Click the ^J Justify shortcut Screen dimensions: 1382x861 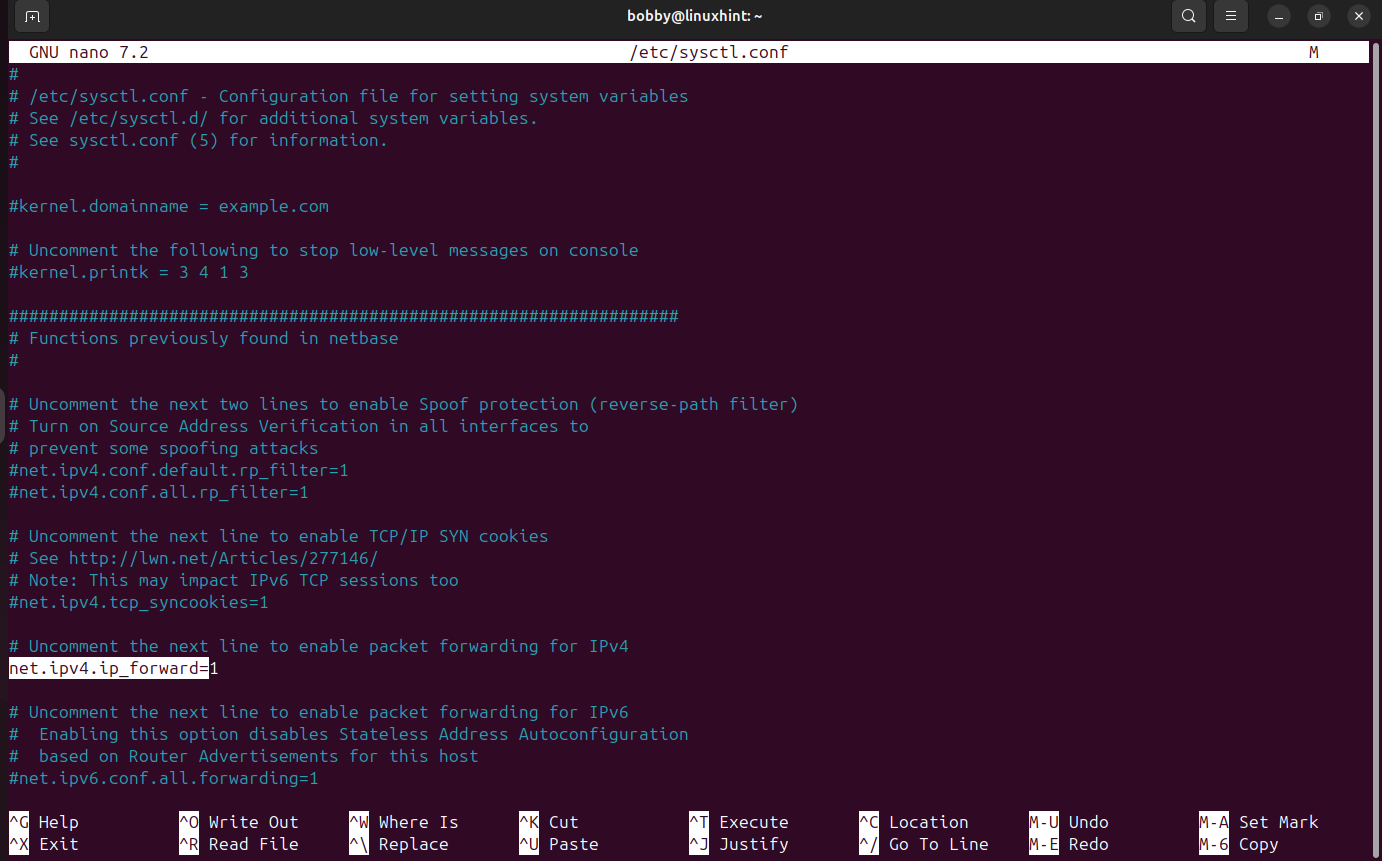pos(739,844)
